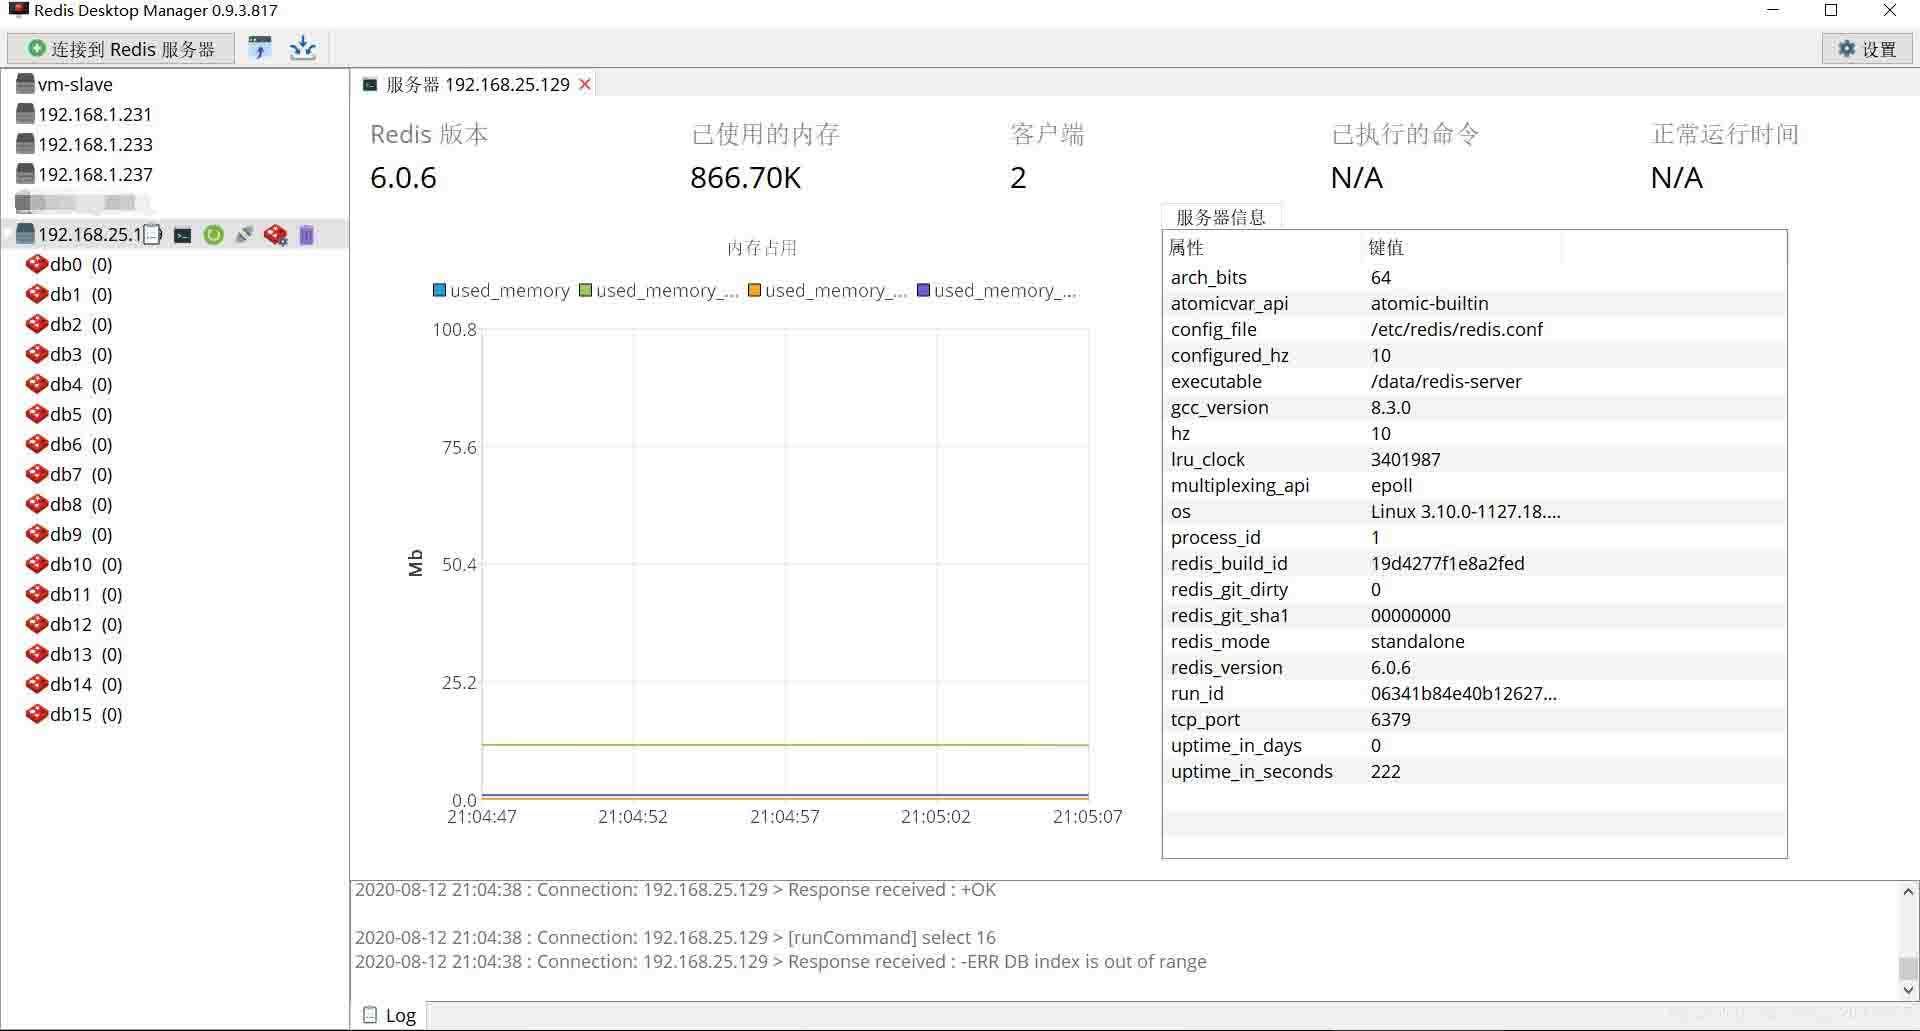The image size is (1920, 1031).
Task: Open database db14 in the tree
Action: [x=74, y=684]
